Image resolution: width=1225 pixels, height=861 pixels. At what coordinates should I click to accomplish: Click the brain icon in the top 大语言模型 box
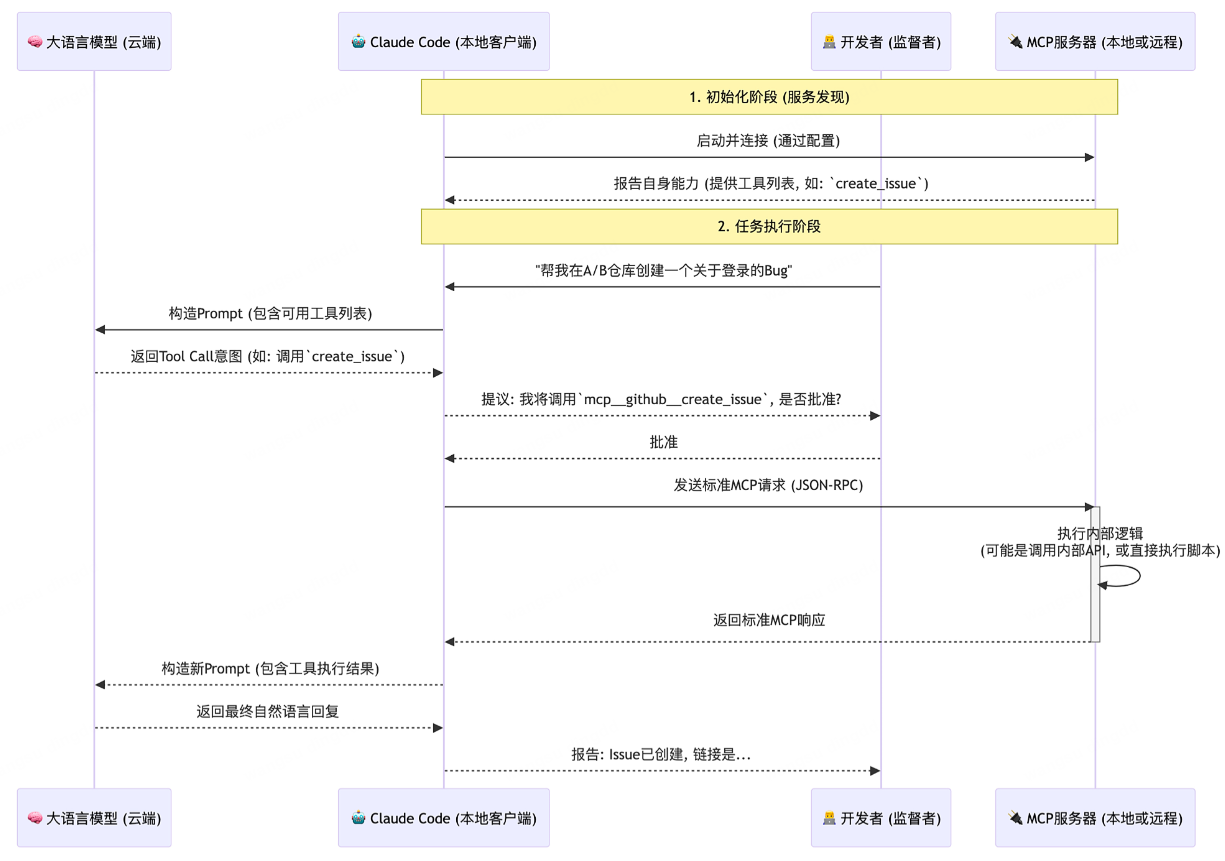click(x=35, y=42)
